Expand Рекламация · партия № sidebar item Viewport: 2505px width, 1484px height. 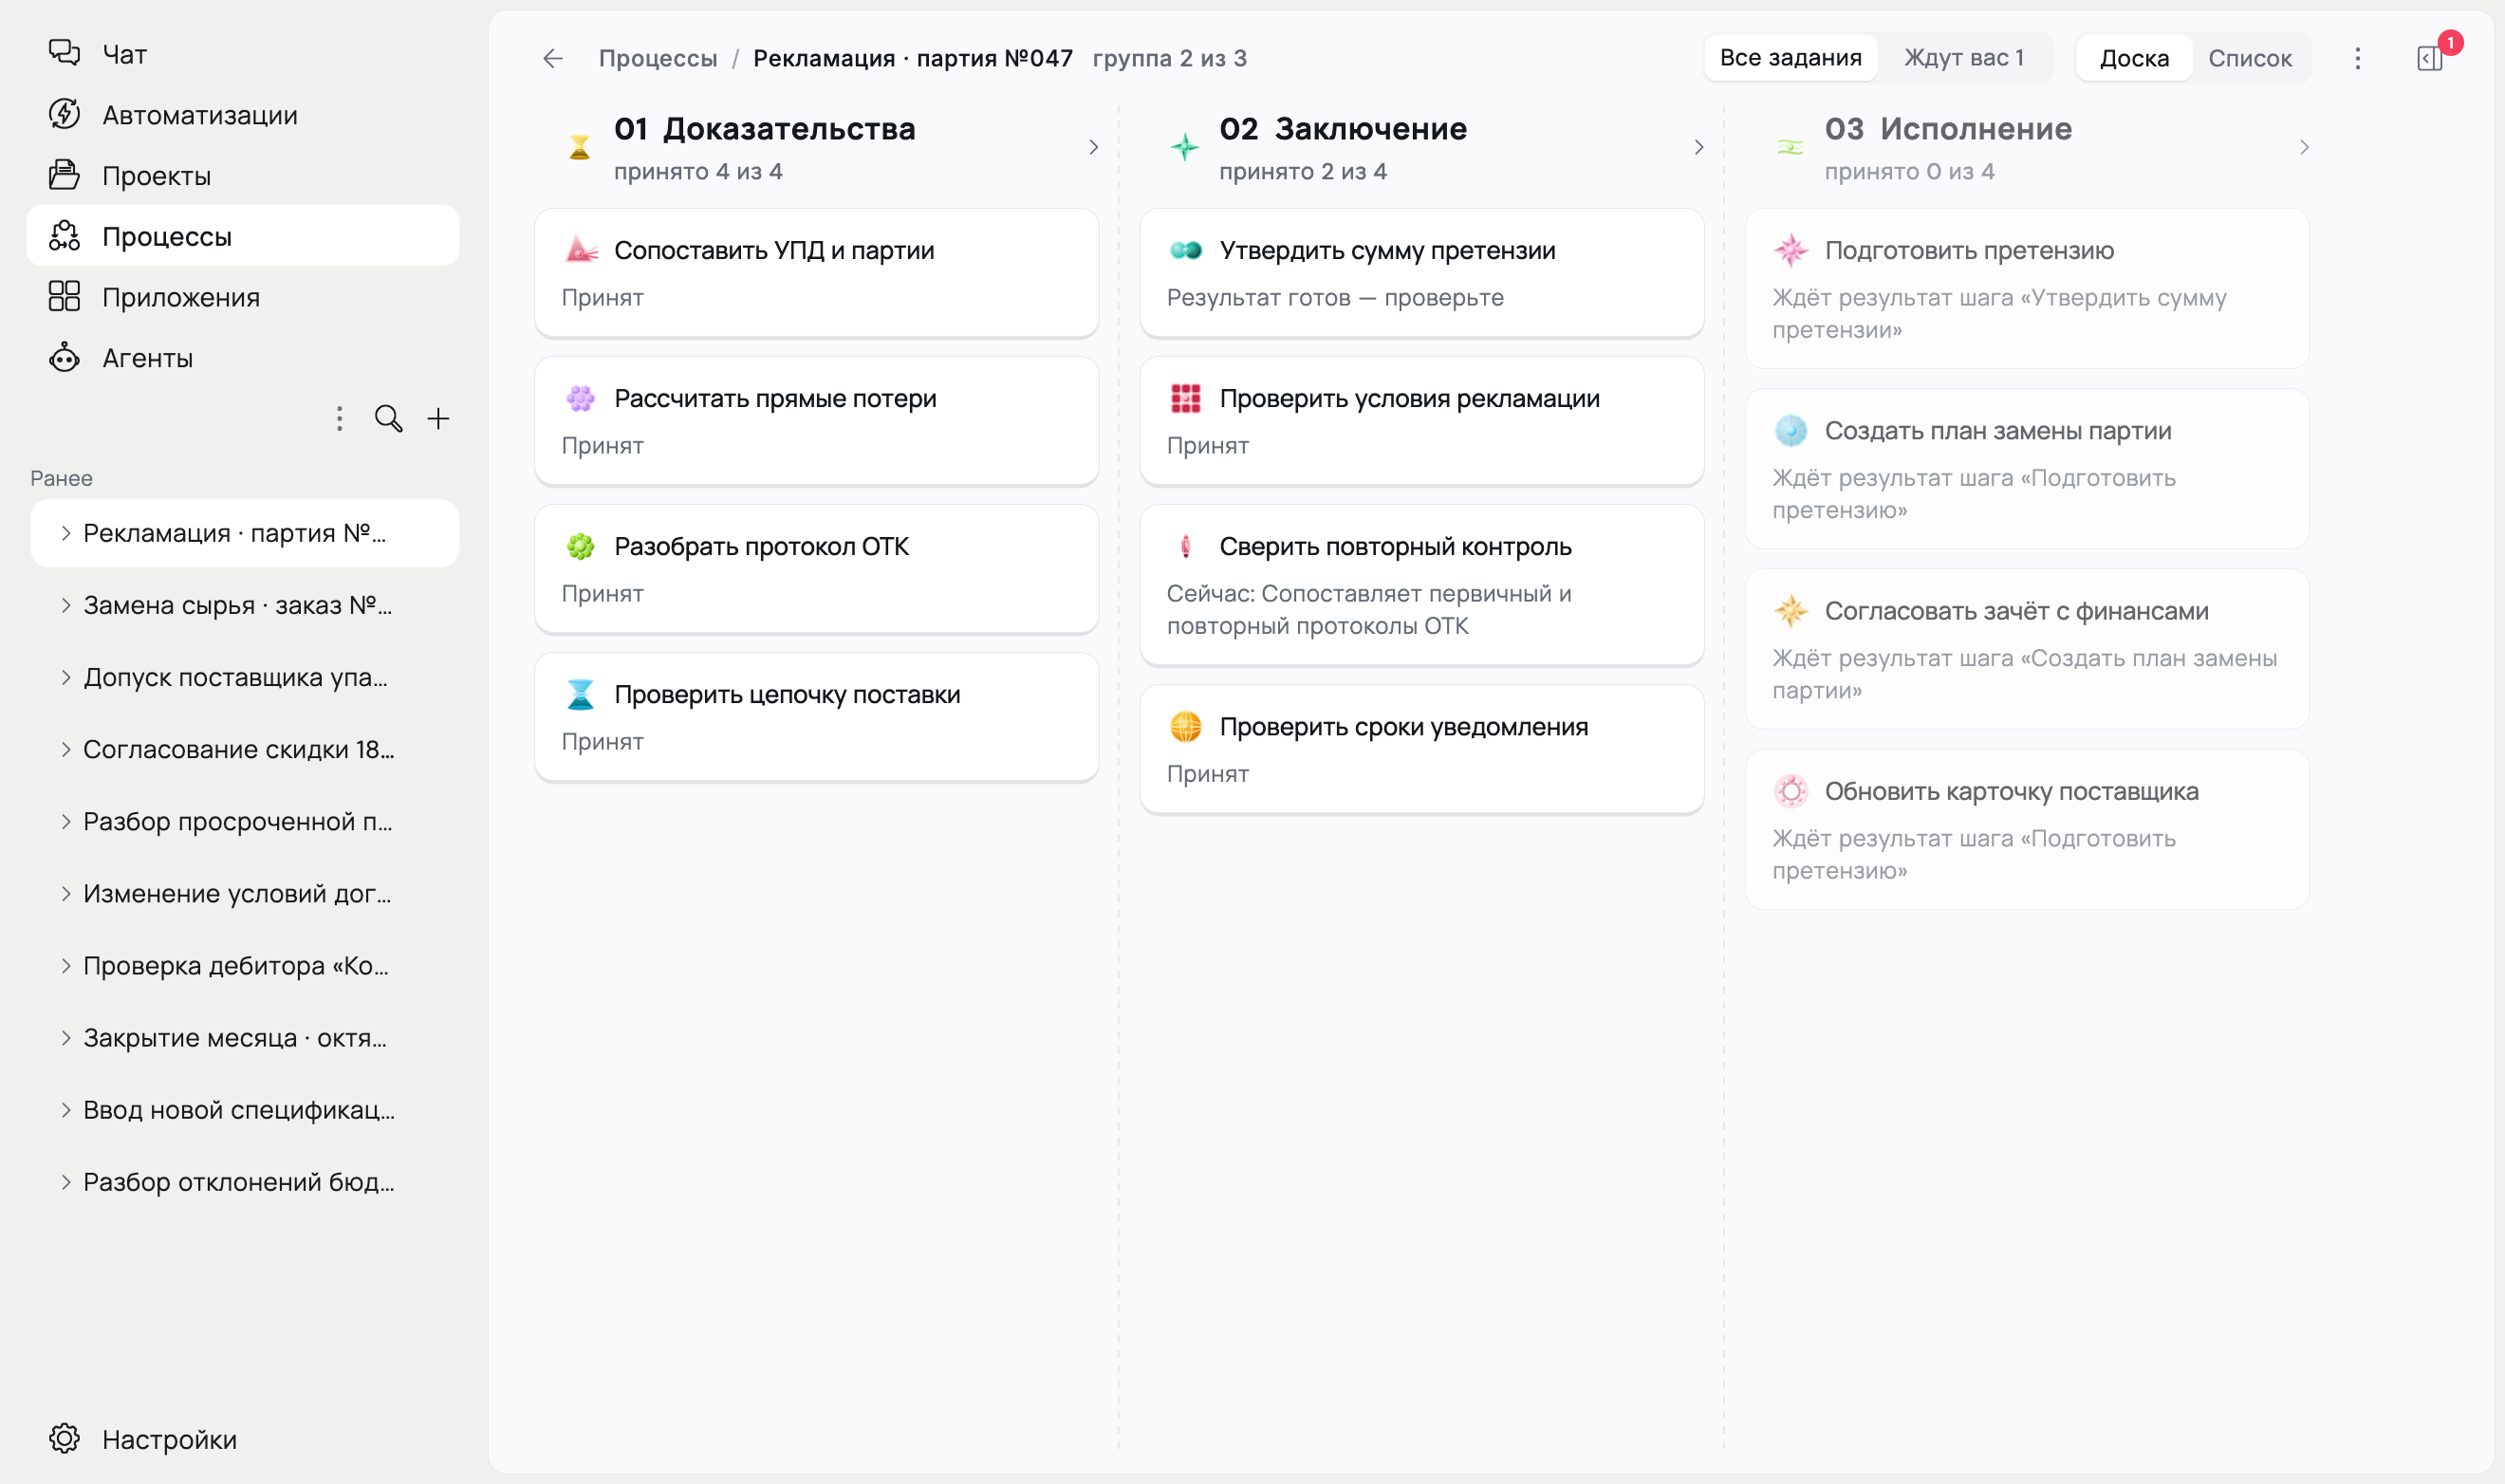click(66, 533)
